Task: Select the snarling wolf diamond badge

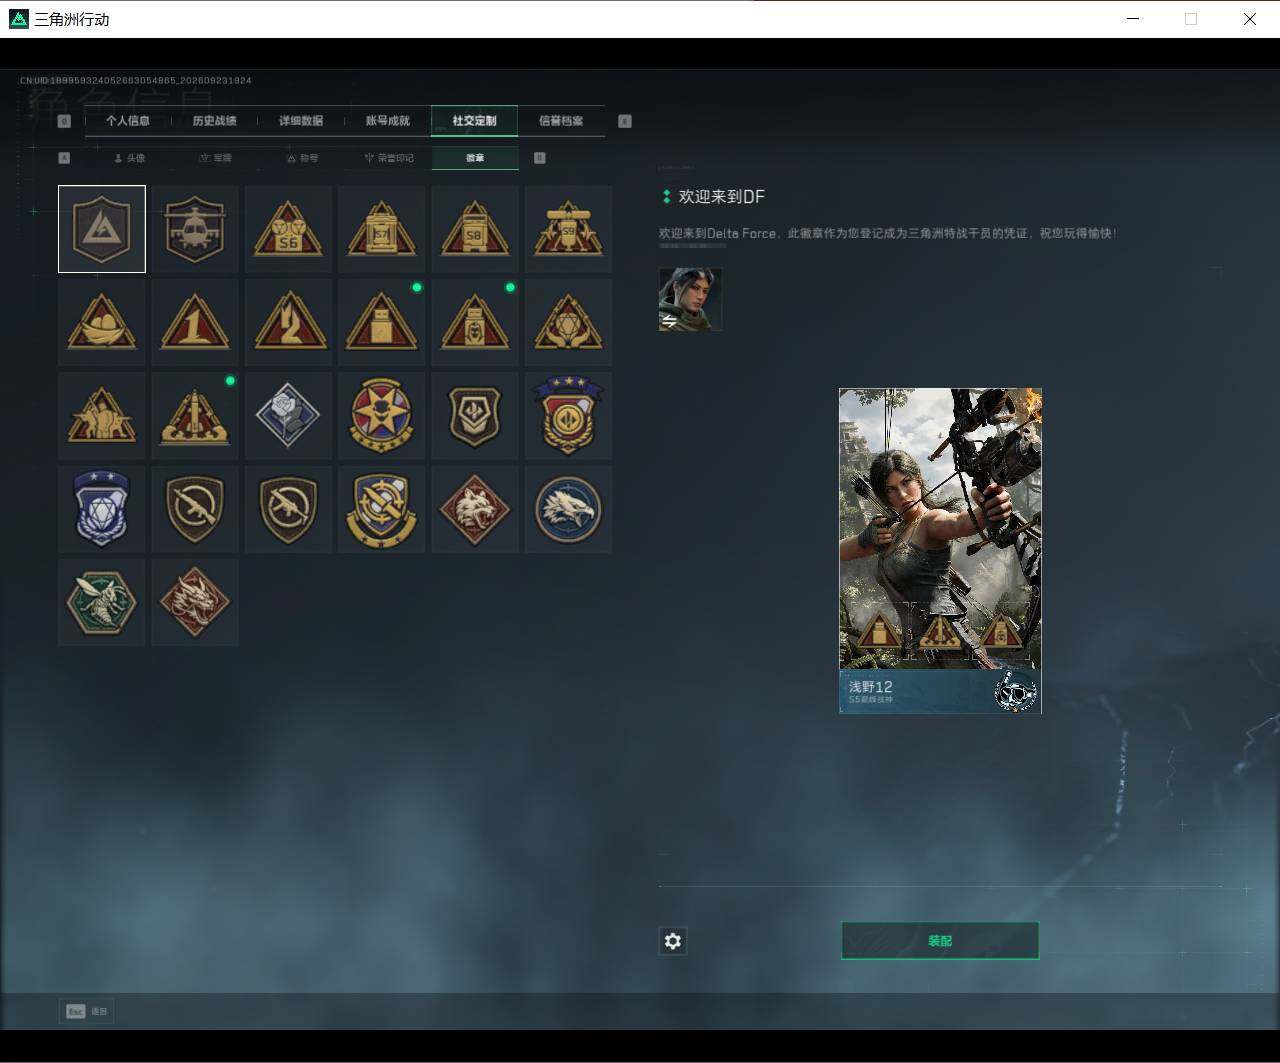Action: click(x=475, y=509)
